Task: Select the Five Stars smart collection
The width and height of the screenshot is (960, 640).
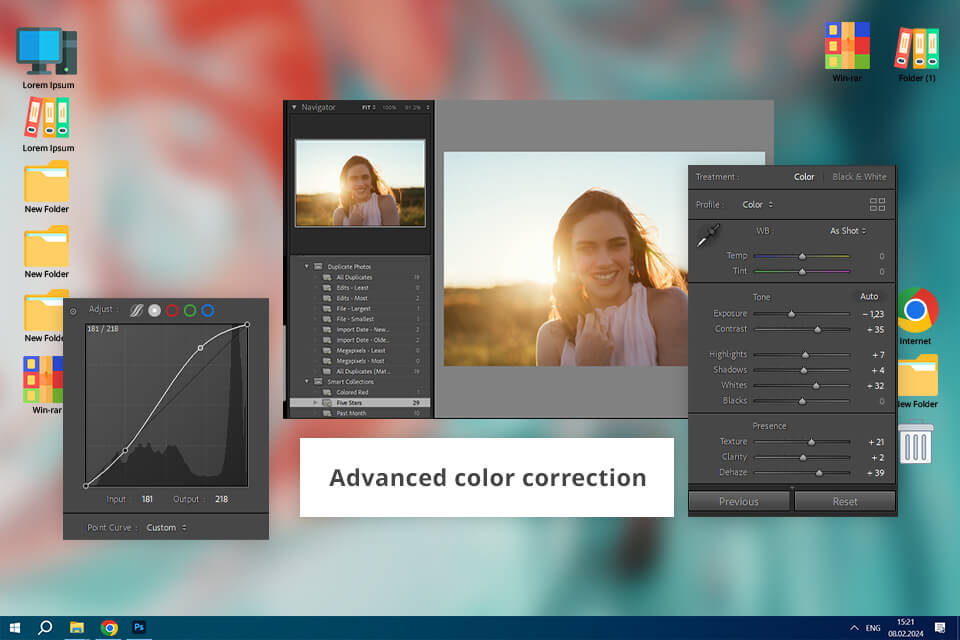Action: 351,402
